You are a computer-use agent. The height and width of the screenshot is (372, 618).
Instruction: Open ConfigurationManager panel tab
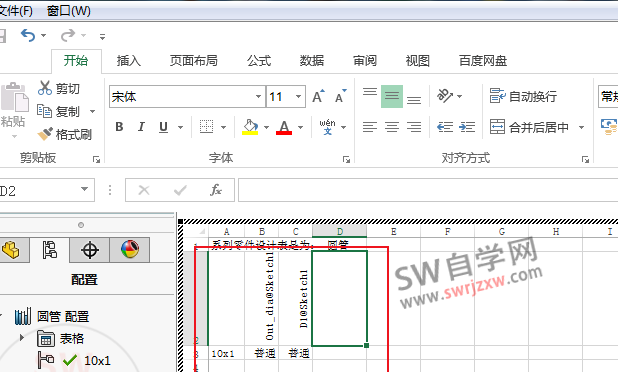(50, 250)
